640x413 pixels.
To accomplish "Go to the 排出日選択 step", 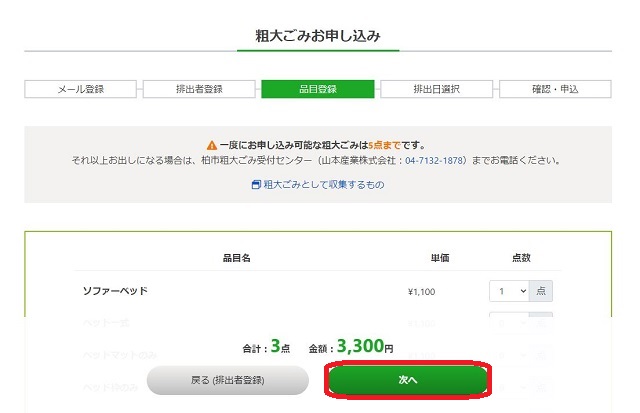I will coord(436,89).
